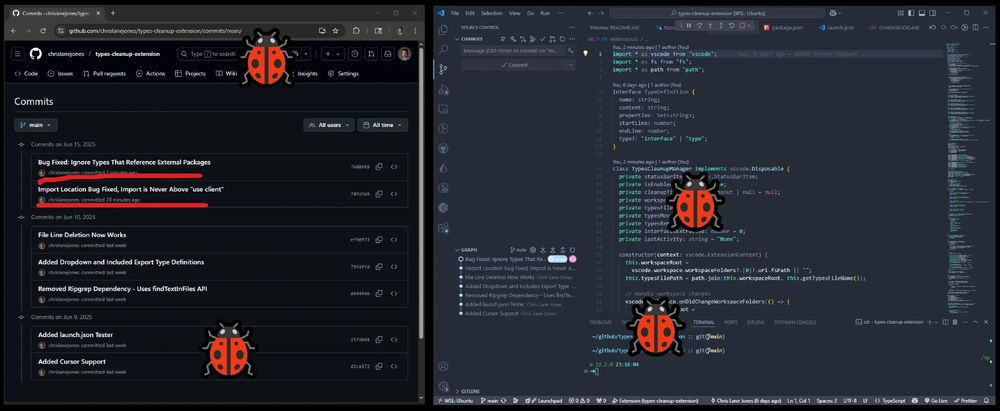1000x411 pixels.
Task: Click the Commit button in Source Control
Action: tap(513, 65)
